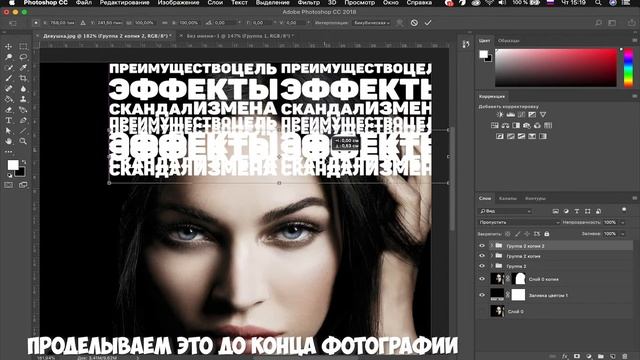Toggle lock position
Image resolution: width=640 pixels, height=360 pixels.
click(x=527, y=233)
